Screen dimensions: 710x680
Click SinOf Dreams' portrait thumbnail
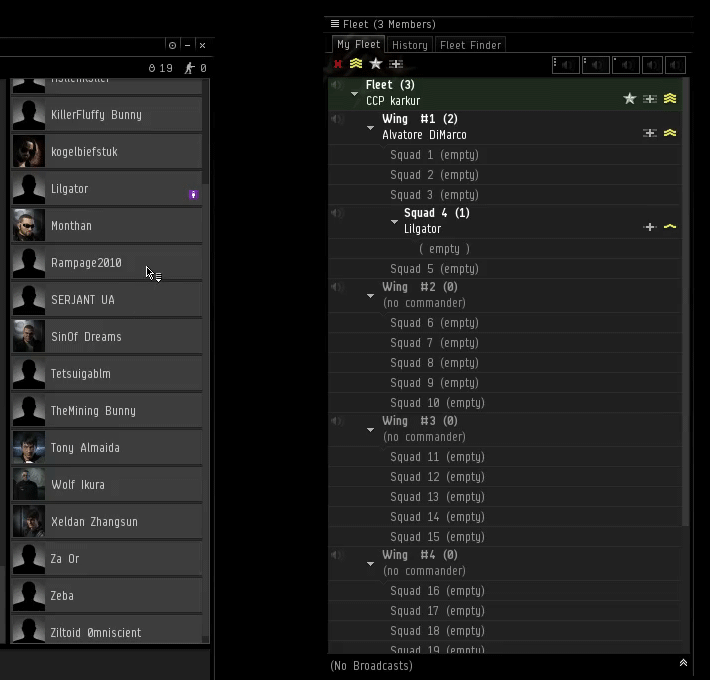[x=29, y=336]
